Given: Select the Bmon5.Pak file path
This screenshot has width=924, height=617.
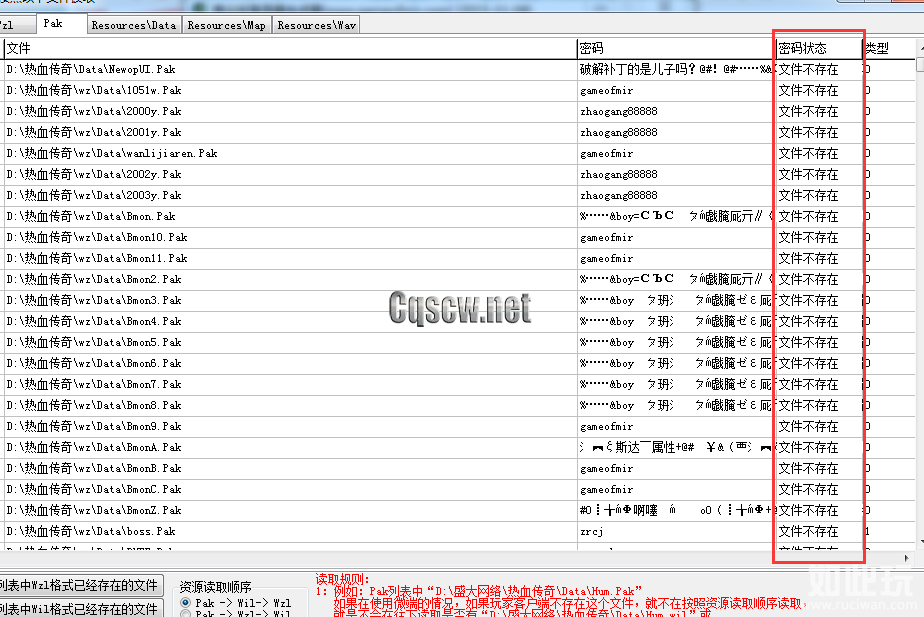Looking at the screenshot, I should tap(94, 342).
